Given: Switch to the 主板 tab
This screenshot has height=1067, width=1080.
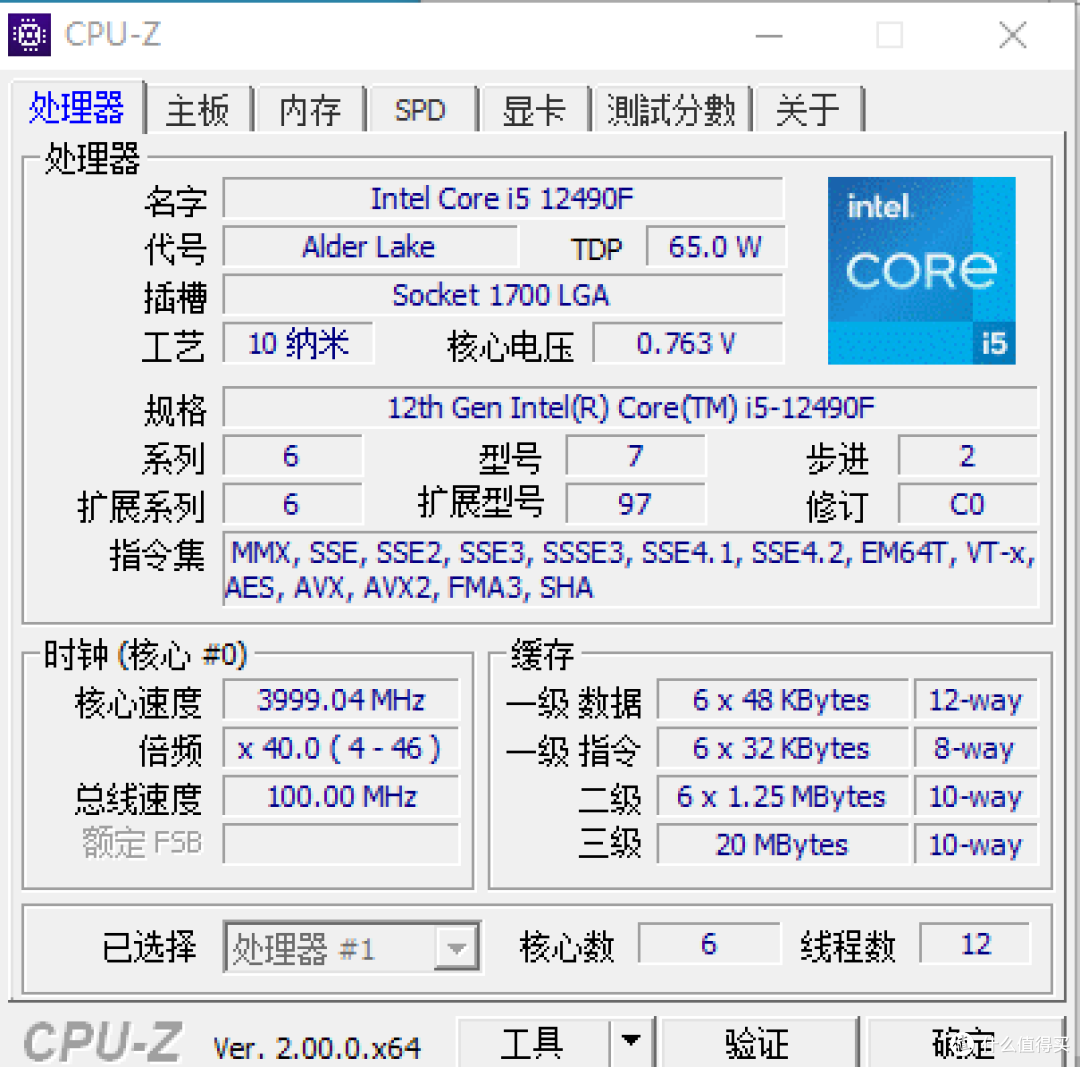Looking at the screenshot, I should click(x=198, y=110).
